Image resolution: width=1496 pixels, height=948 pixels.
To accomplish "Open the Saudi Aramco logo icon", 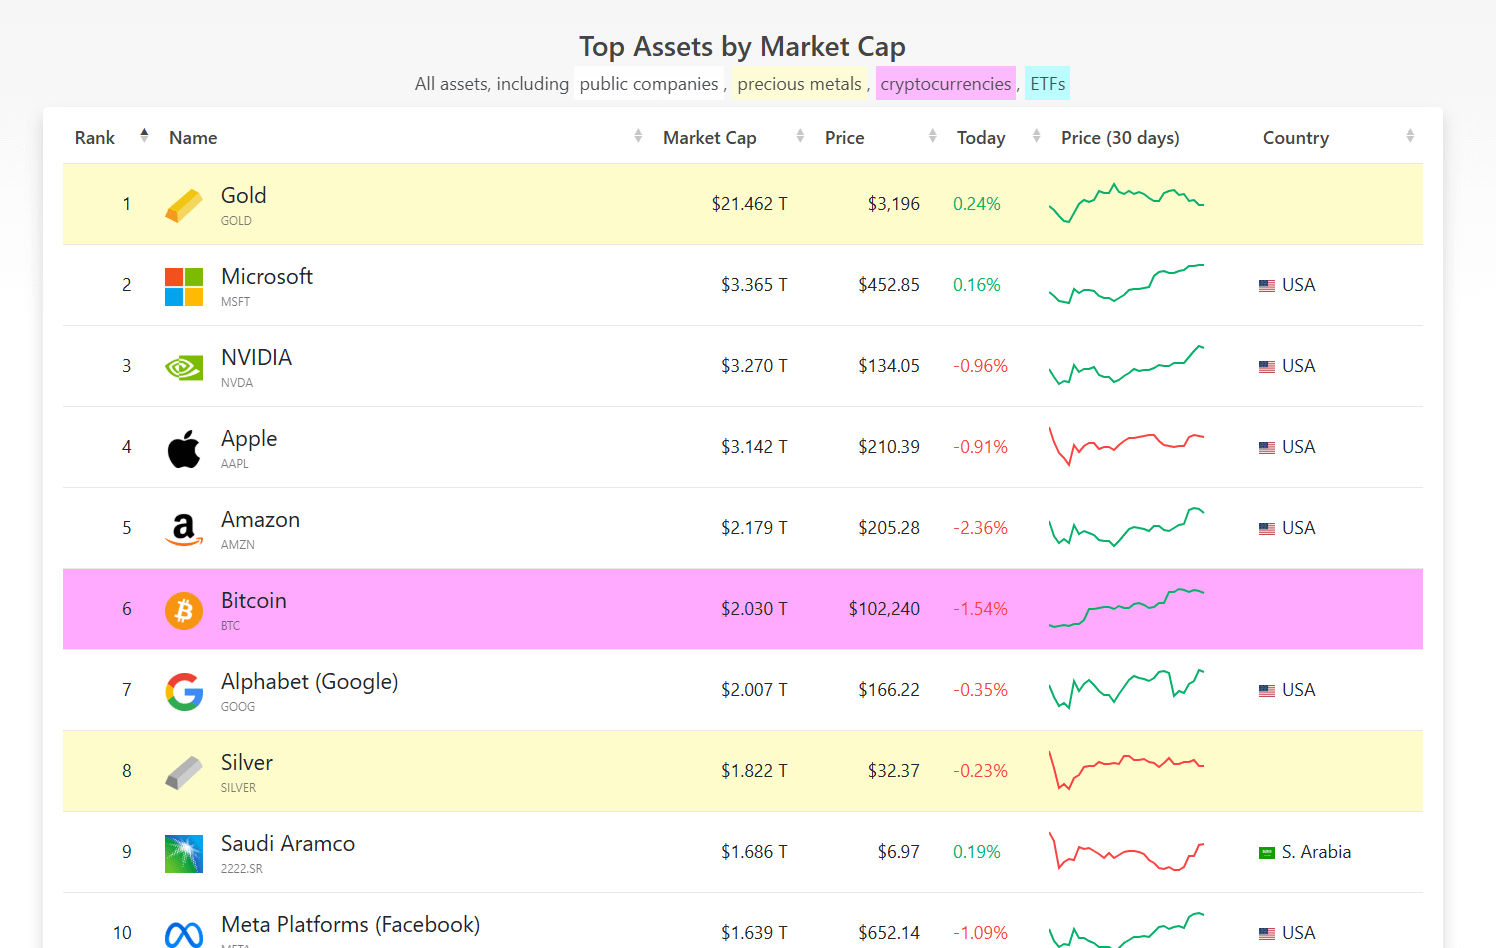I will point(184,854).
